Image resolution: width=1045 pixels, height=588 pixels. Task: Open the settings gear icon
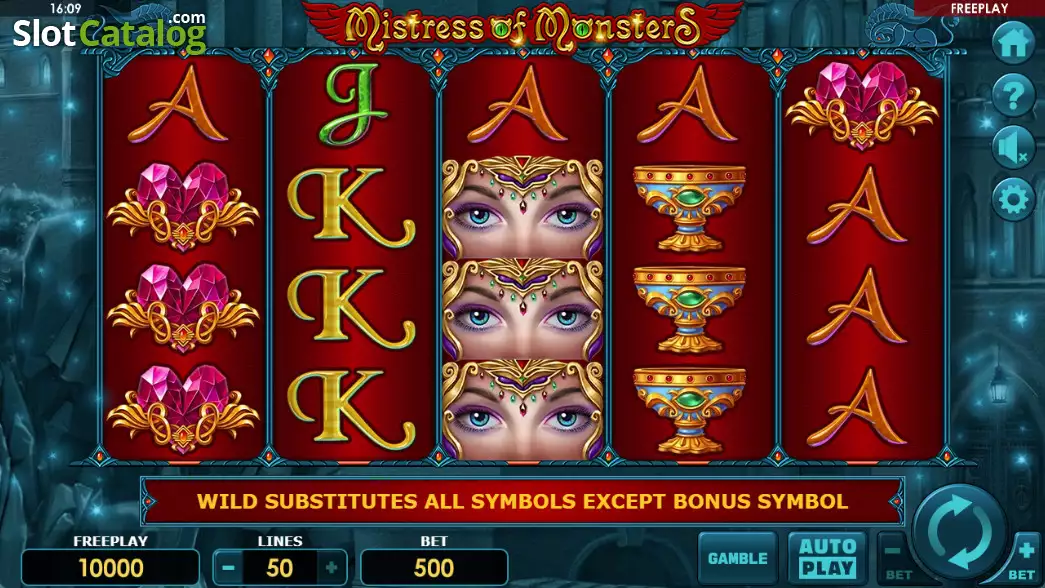point(1013,200)
